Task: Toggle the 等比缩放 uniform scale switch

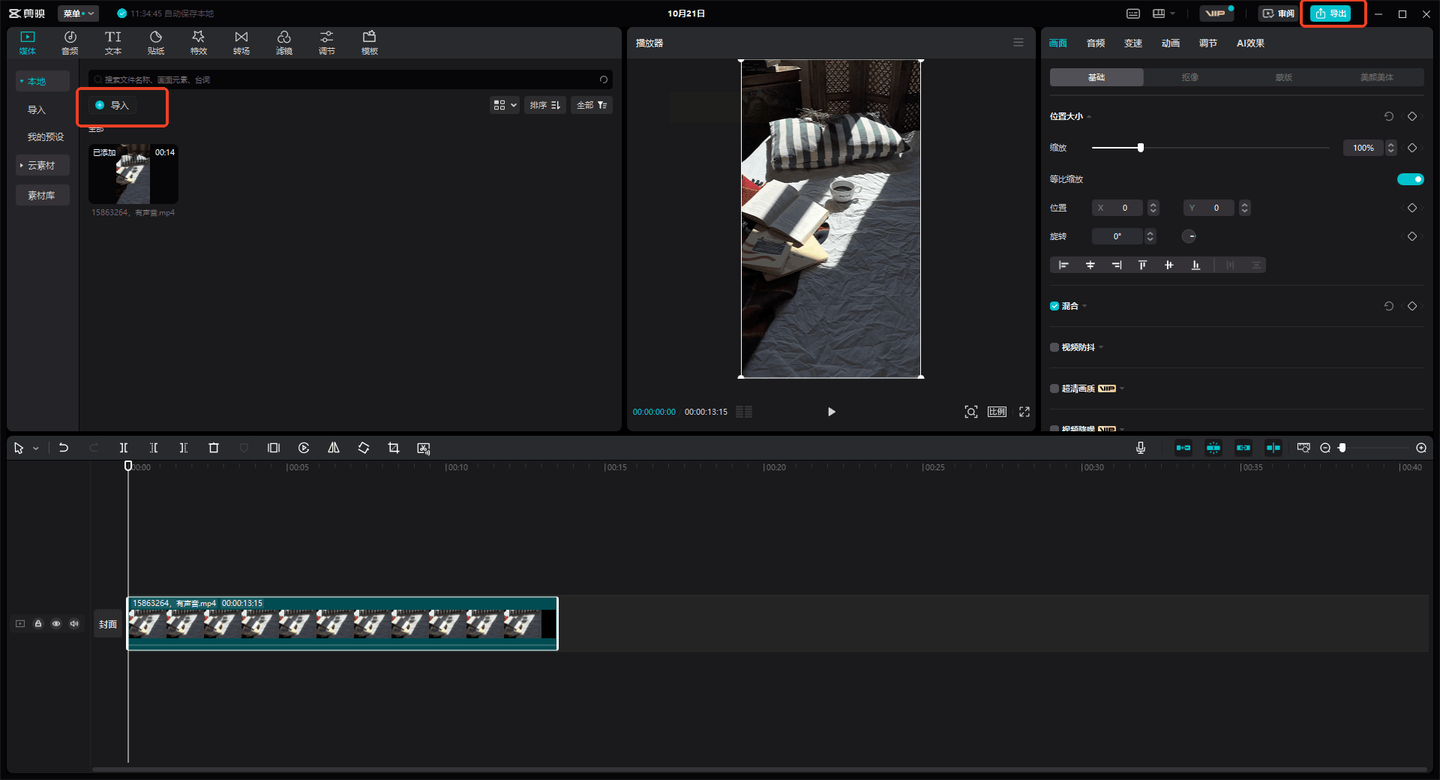Action: pos(1410,179)
